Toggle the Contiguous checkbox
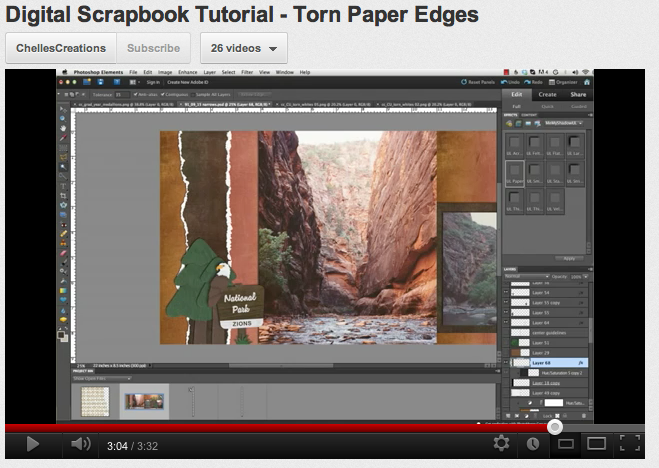Viewport: 659px width, 468px height. coord(163,95)
